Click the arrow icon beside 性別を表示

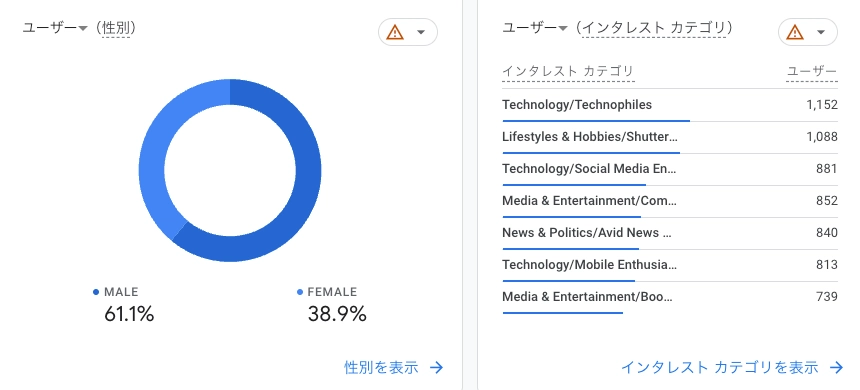click(x=437, y=368)
